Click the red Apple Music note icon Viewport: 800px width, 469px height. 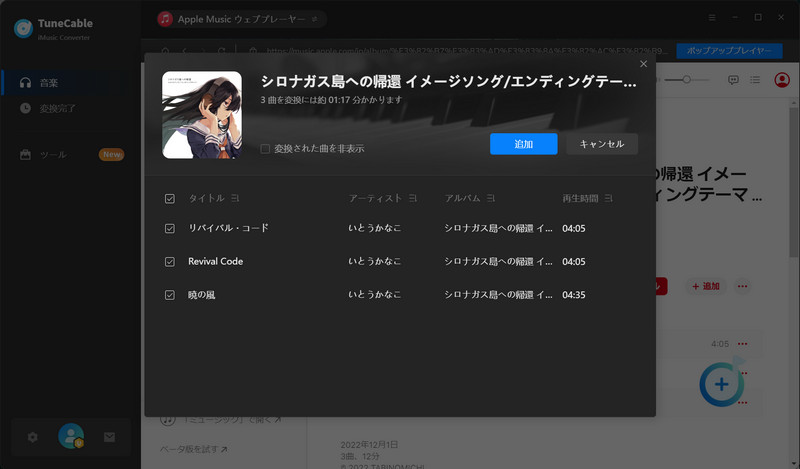coord(165,19)
